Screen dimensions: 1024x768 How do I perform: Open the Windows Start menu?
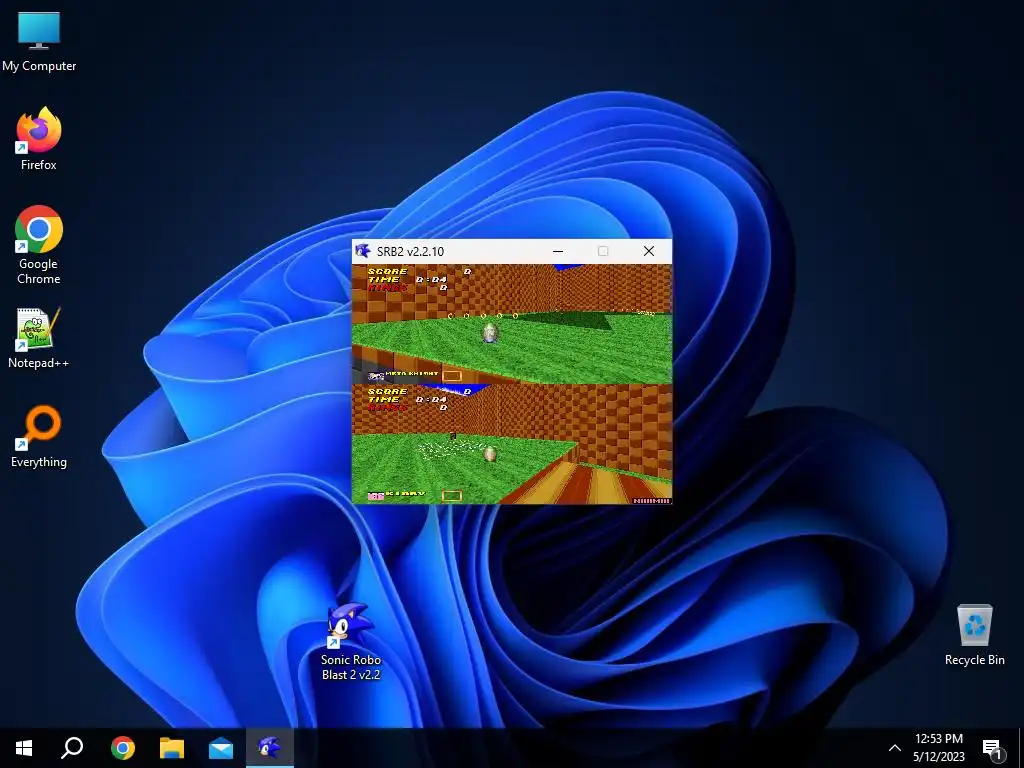(24, 748)
